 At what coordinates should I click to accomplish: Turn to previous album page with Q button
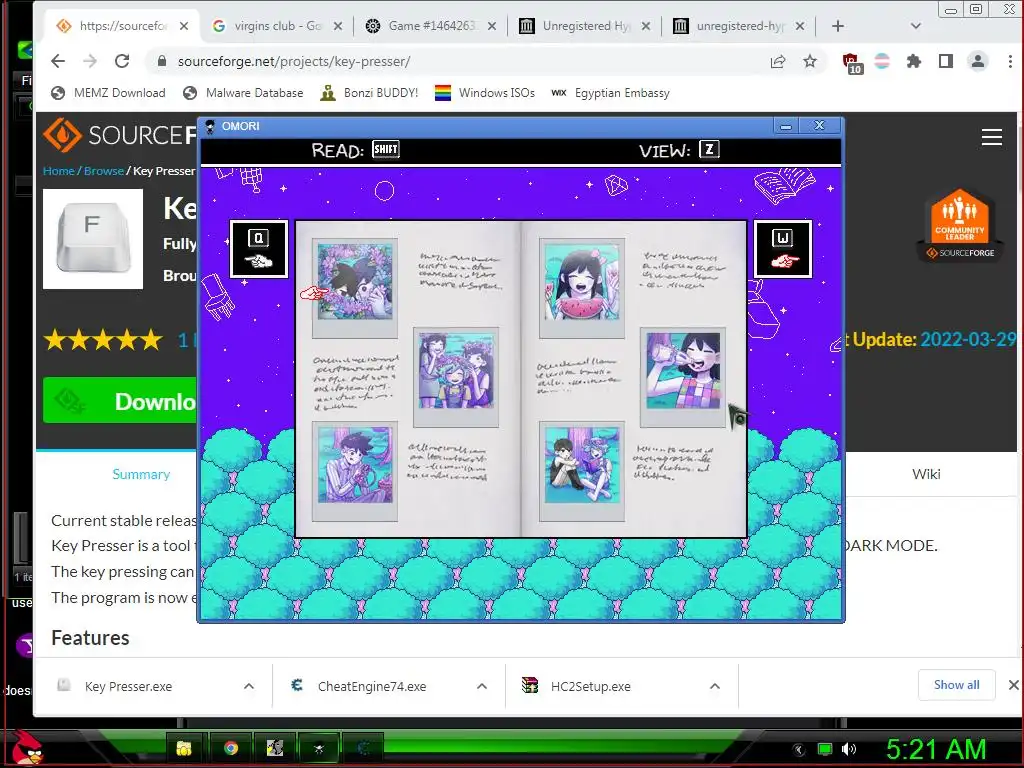pyautogui.click(x=259, y=249)
